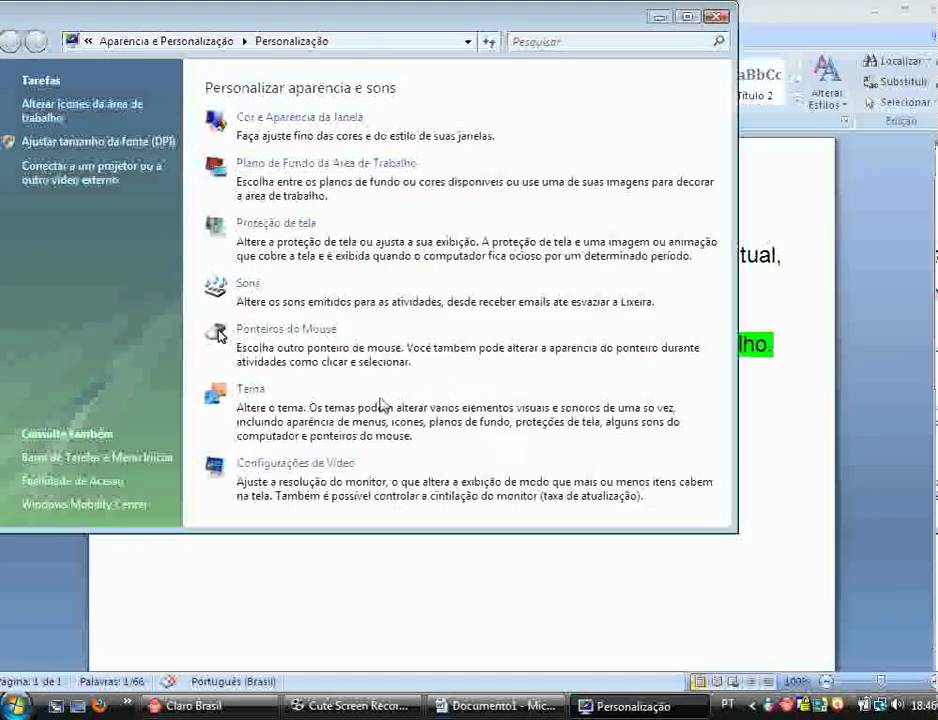
Task: Show hidden system tray icons arrow
Action: click(753, 706)
